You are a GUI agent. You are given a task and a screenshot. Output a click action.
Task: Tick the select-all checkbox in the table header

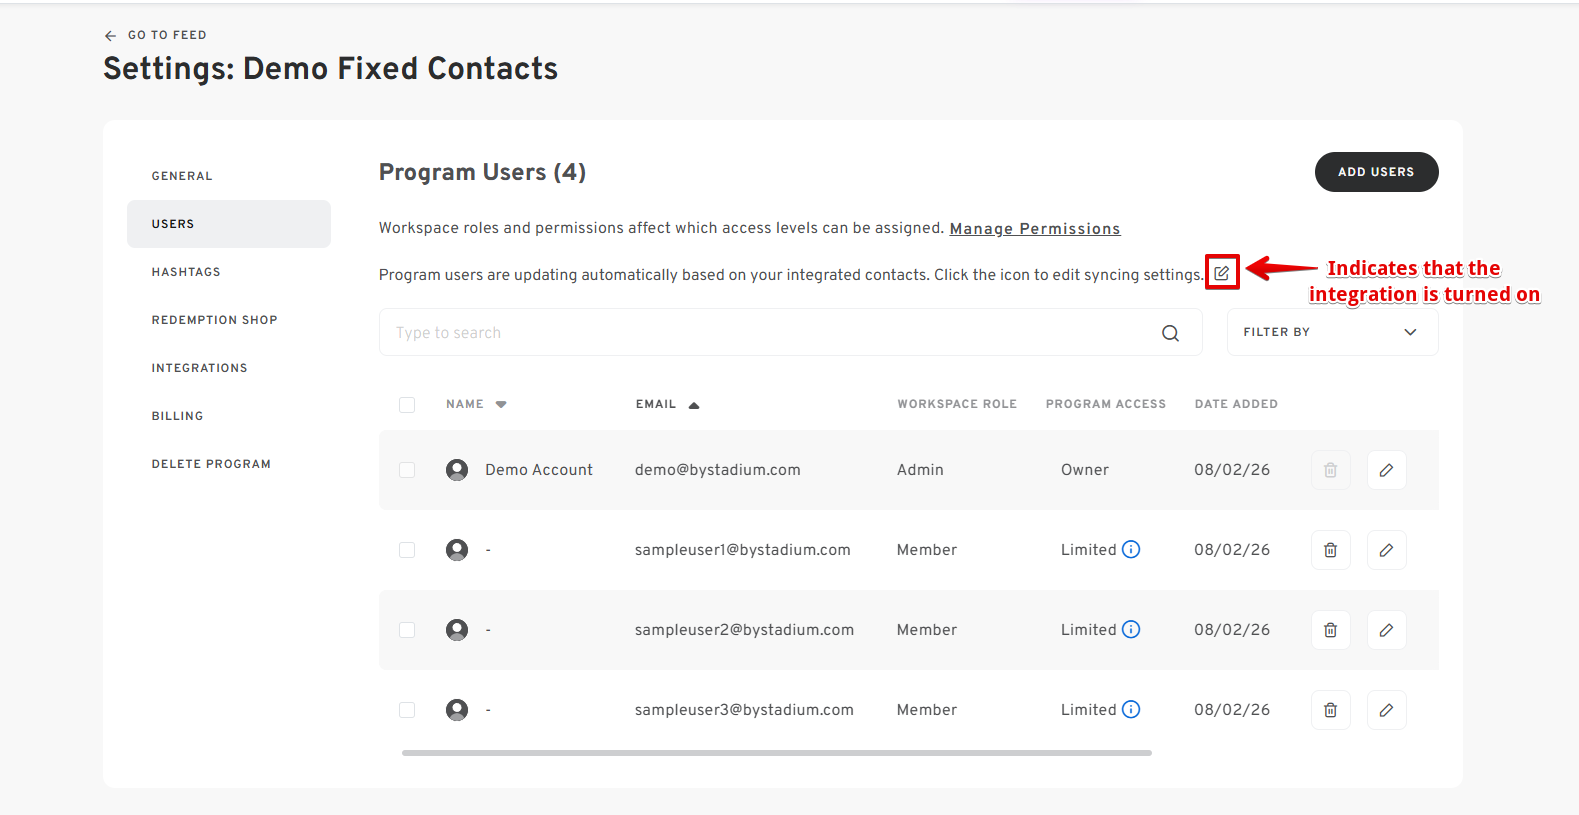point(407,405)
